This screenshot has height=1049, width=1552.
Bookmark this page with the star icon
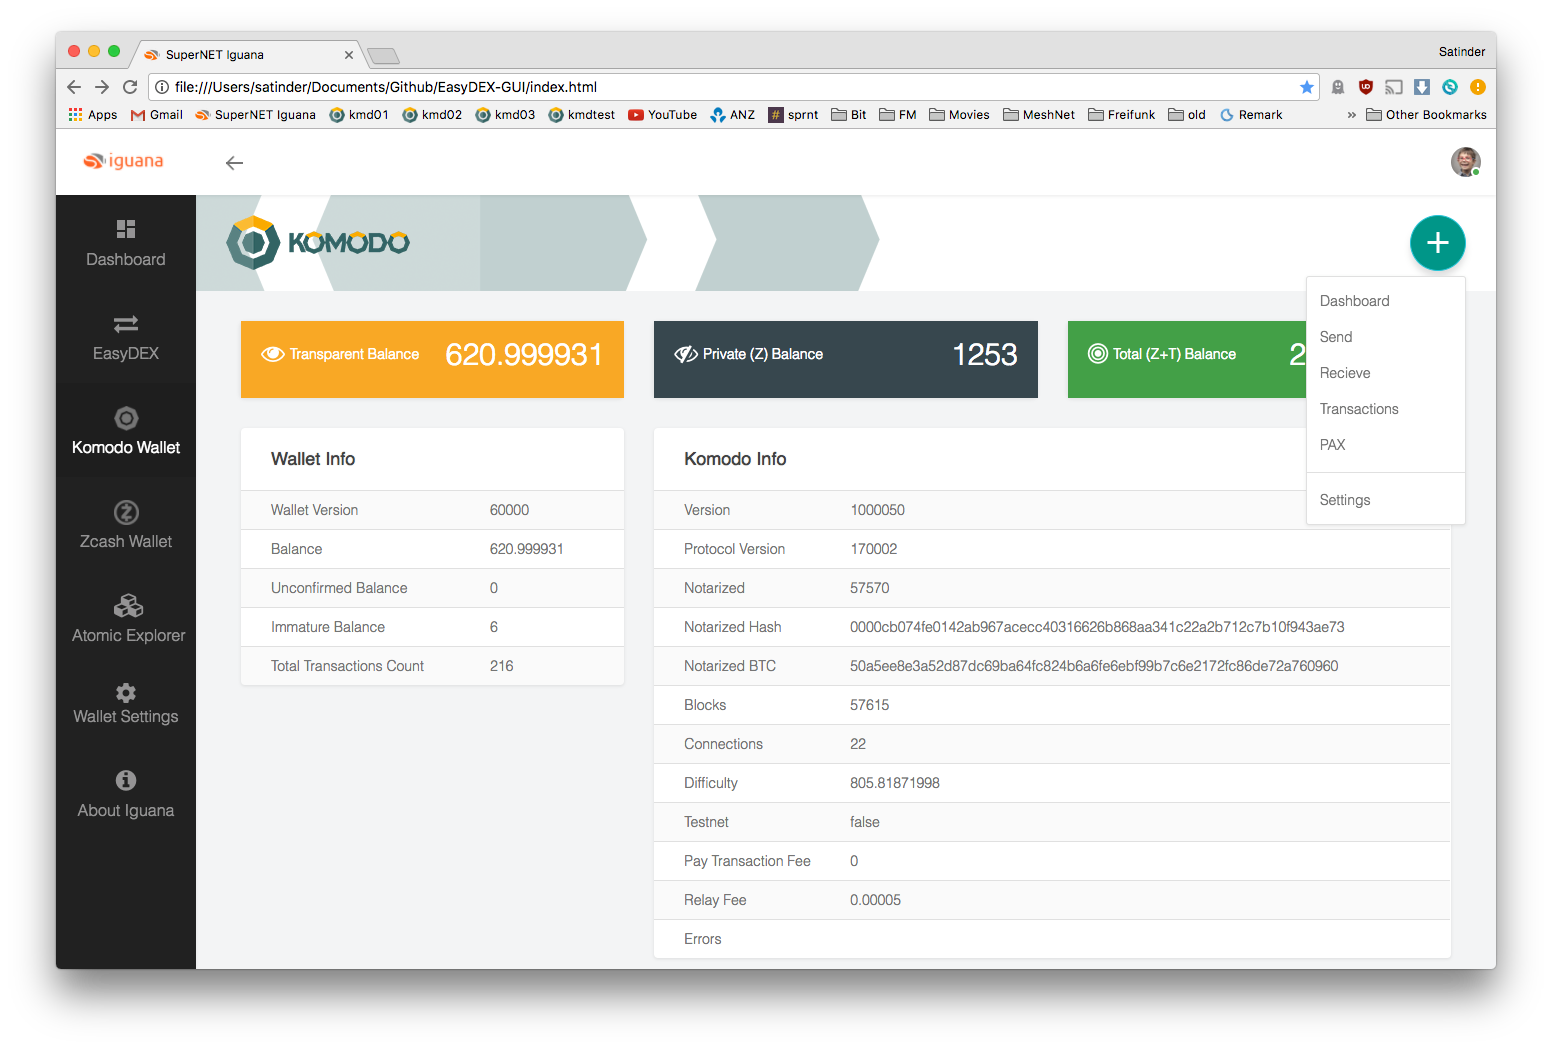pyautogui.click(x=1306, y=87)
